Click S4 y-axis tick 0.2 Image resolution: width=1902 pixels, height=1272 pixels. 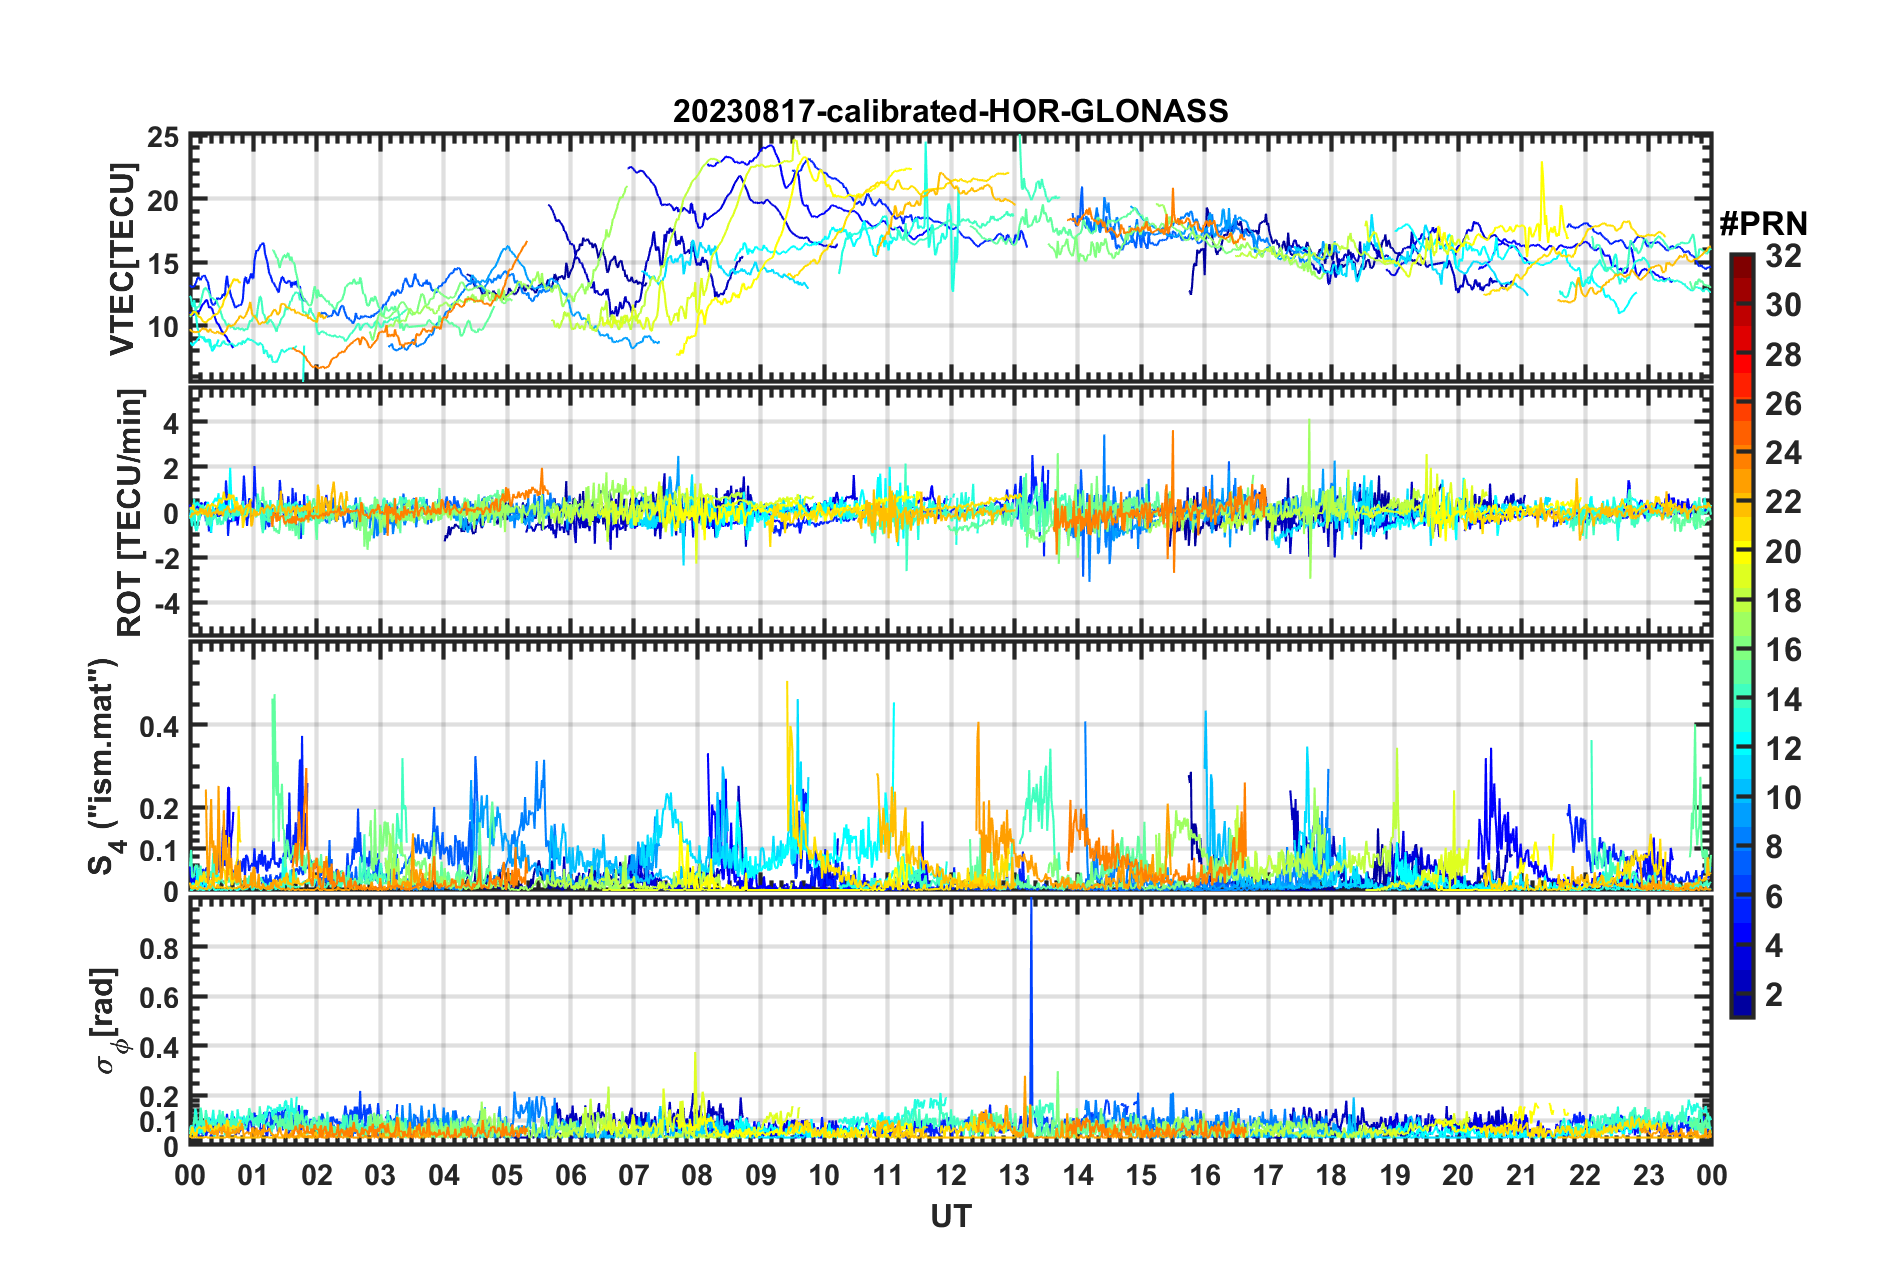pos(159,809)
